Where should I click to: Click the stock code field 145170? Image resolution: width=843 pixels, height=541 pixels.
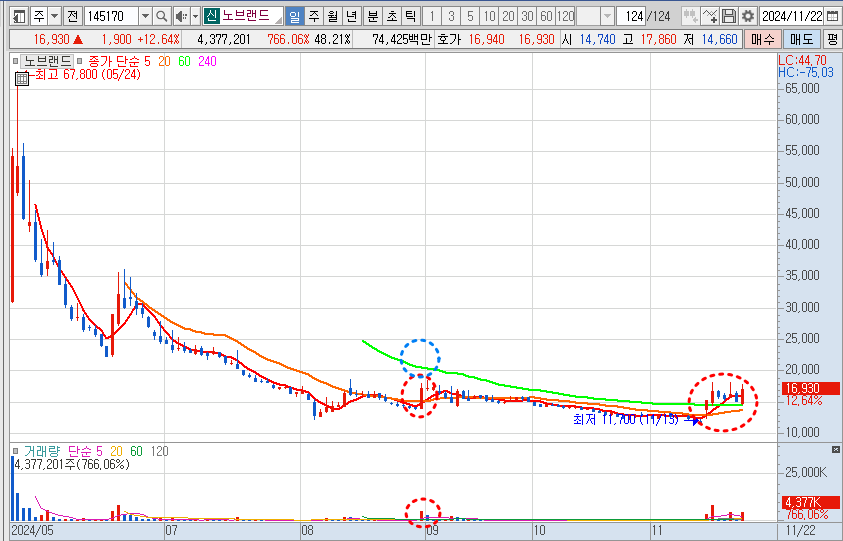111,16
